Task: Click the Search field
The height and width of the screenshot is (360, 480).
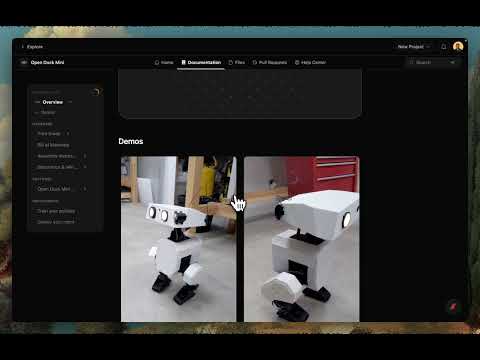Action: [432, 62]
